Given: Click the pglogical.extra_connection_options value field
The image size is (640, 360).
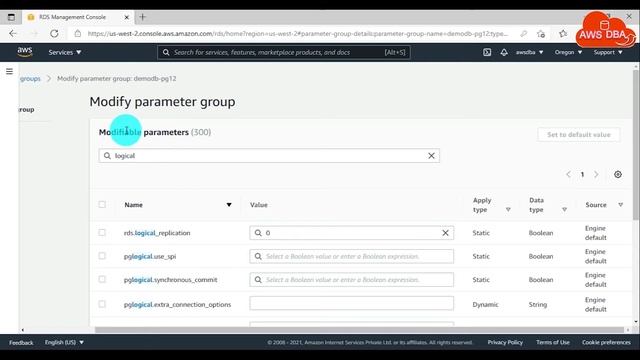Looking at the screenshot, I should 351,303.
